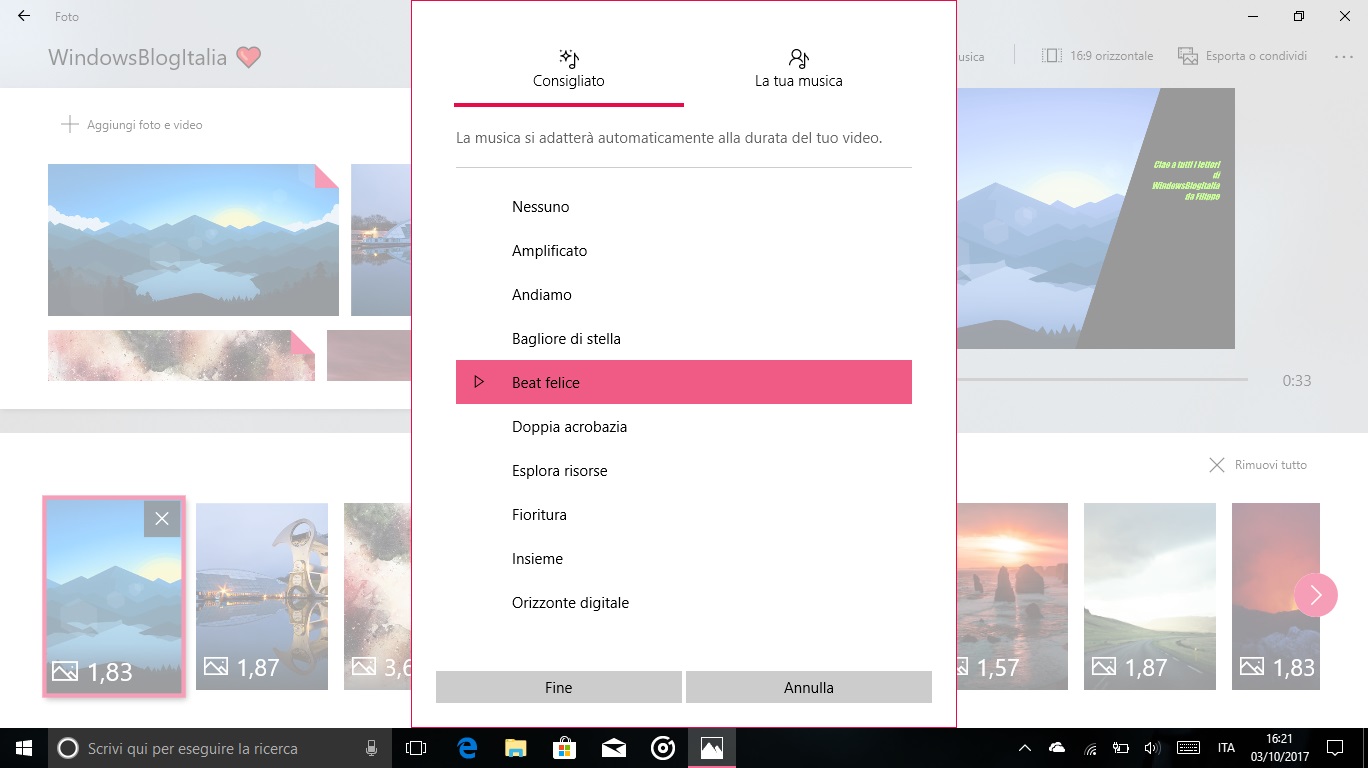This screenshot has width=1368, height=768.
Task: Open Action Center notifications icon
Action: (1334, 747)
